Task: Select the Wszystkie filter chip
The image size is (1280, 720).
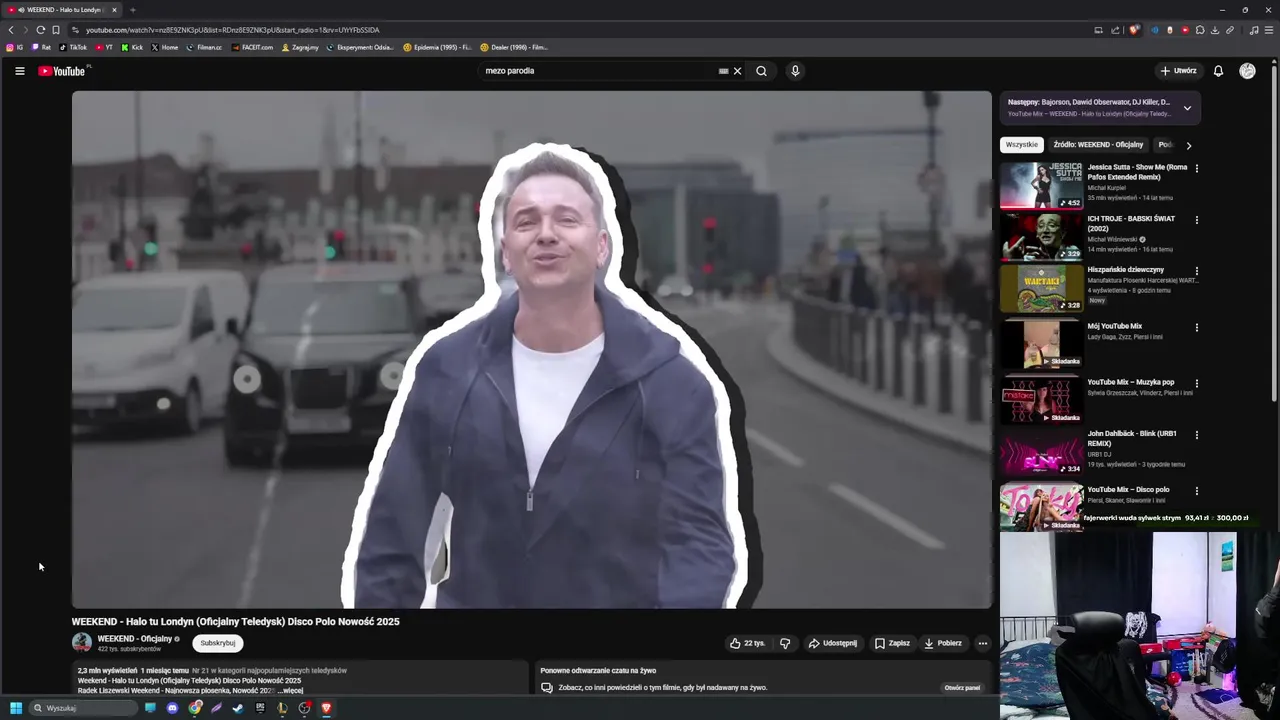Action: point(1022,145)
